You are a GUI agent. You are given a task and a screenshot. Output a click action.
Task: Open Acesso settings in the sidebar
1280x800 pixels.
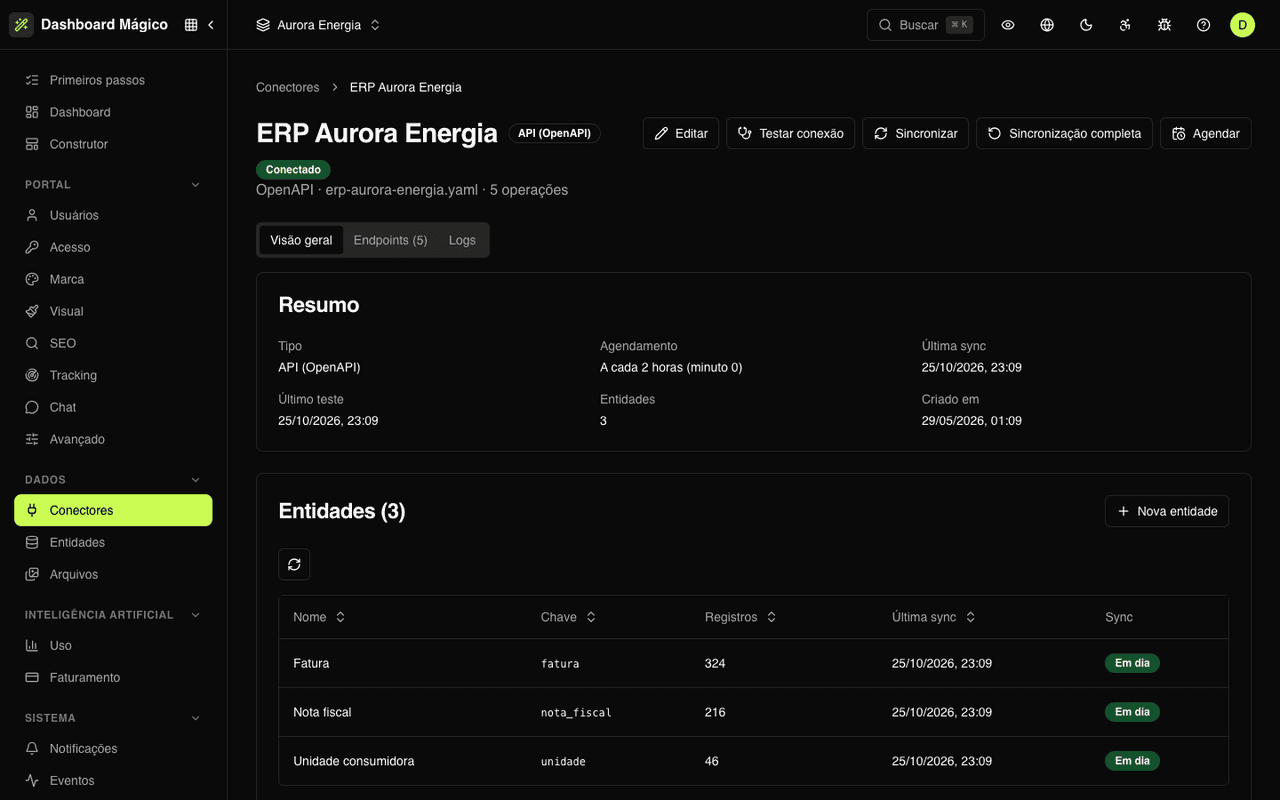[113, 247]
